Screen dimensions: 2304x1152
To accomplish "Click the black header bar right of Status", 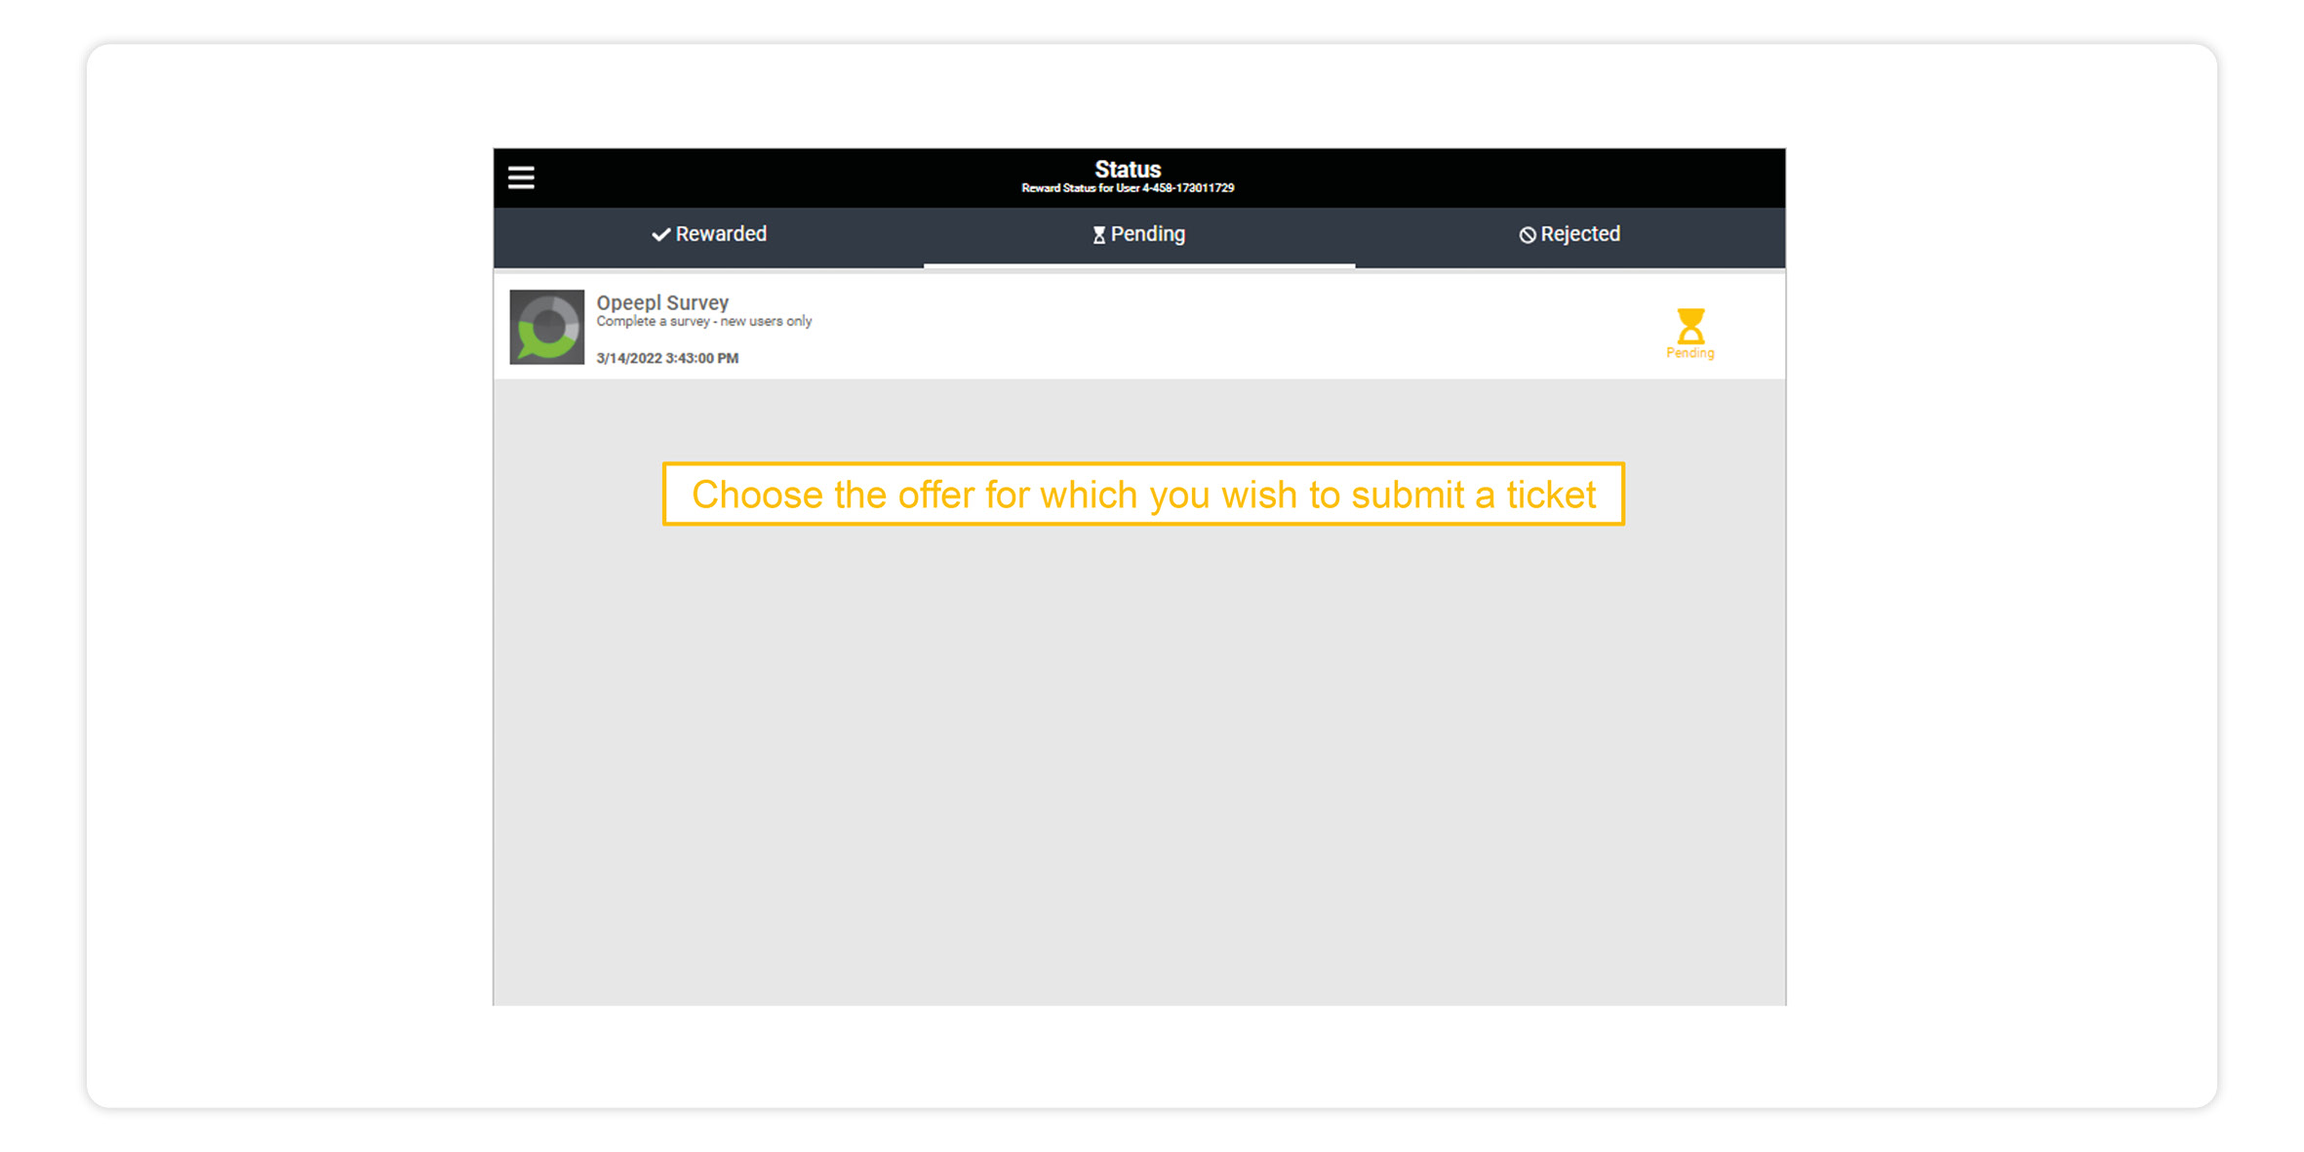I will [x=1500, y=178].
